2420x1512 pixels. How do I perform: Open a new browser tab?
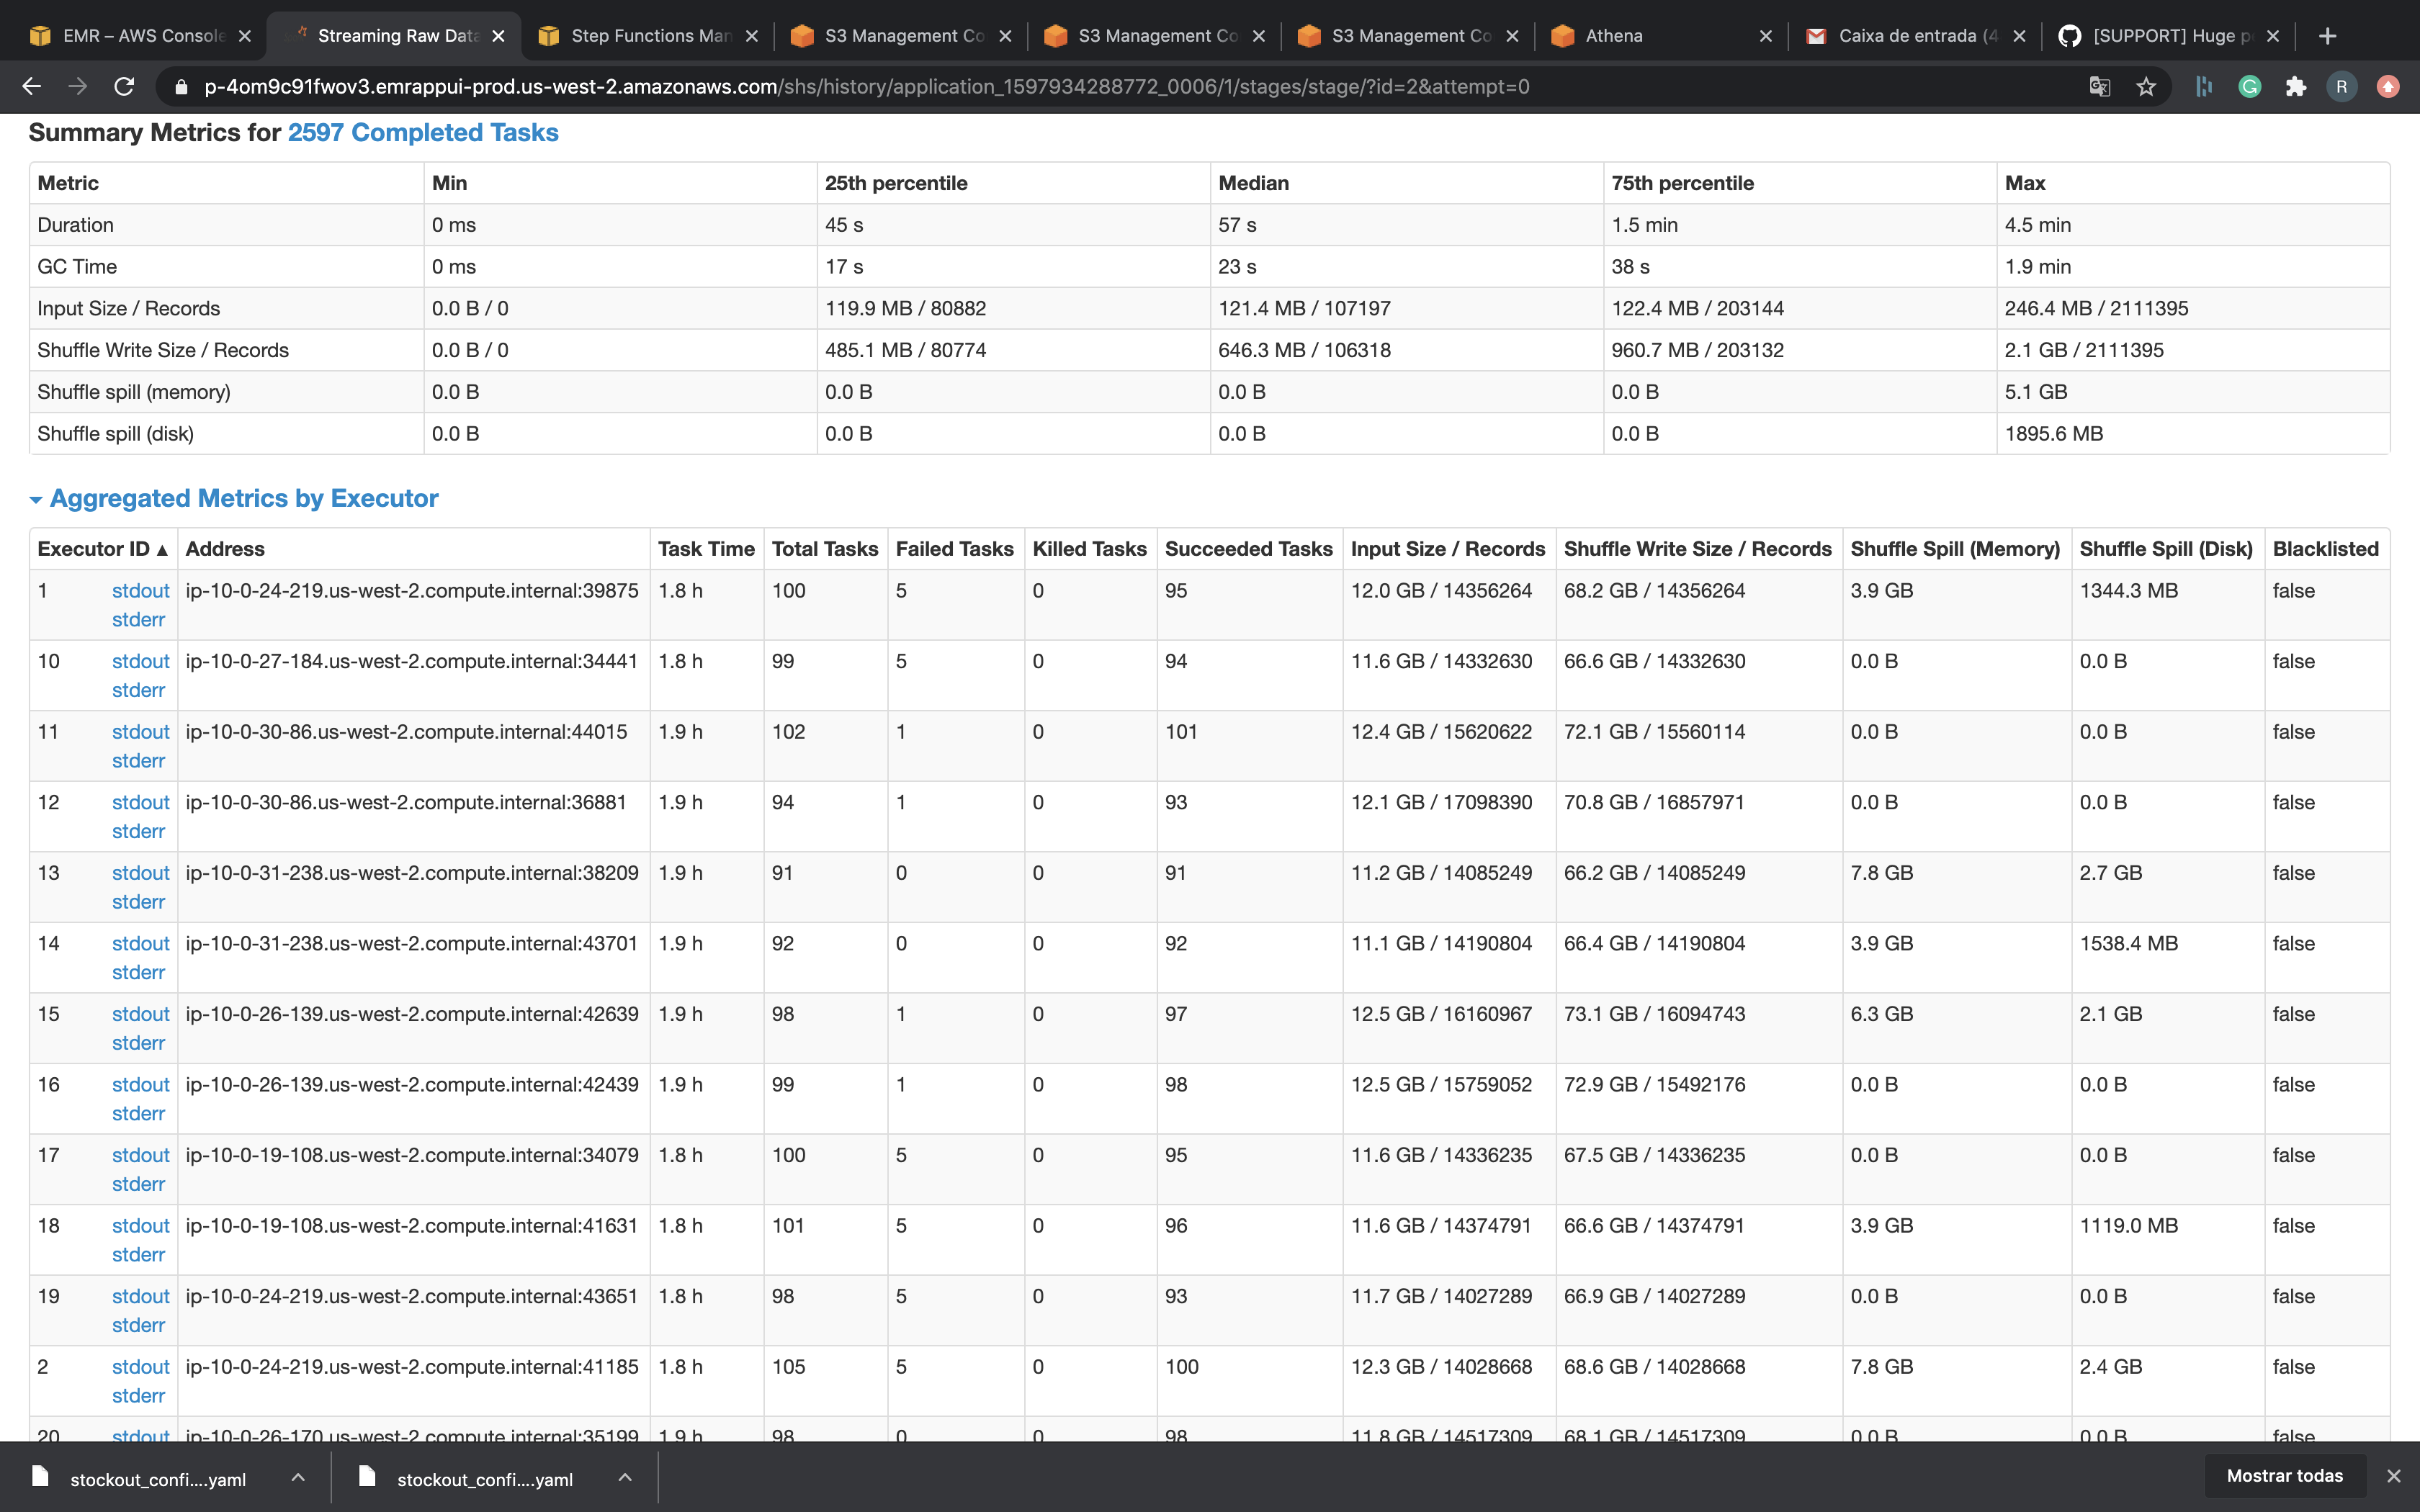click(2328, 36)
